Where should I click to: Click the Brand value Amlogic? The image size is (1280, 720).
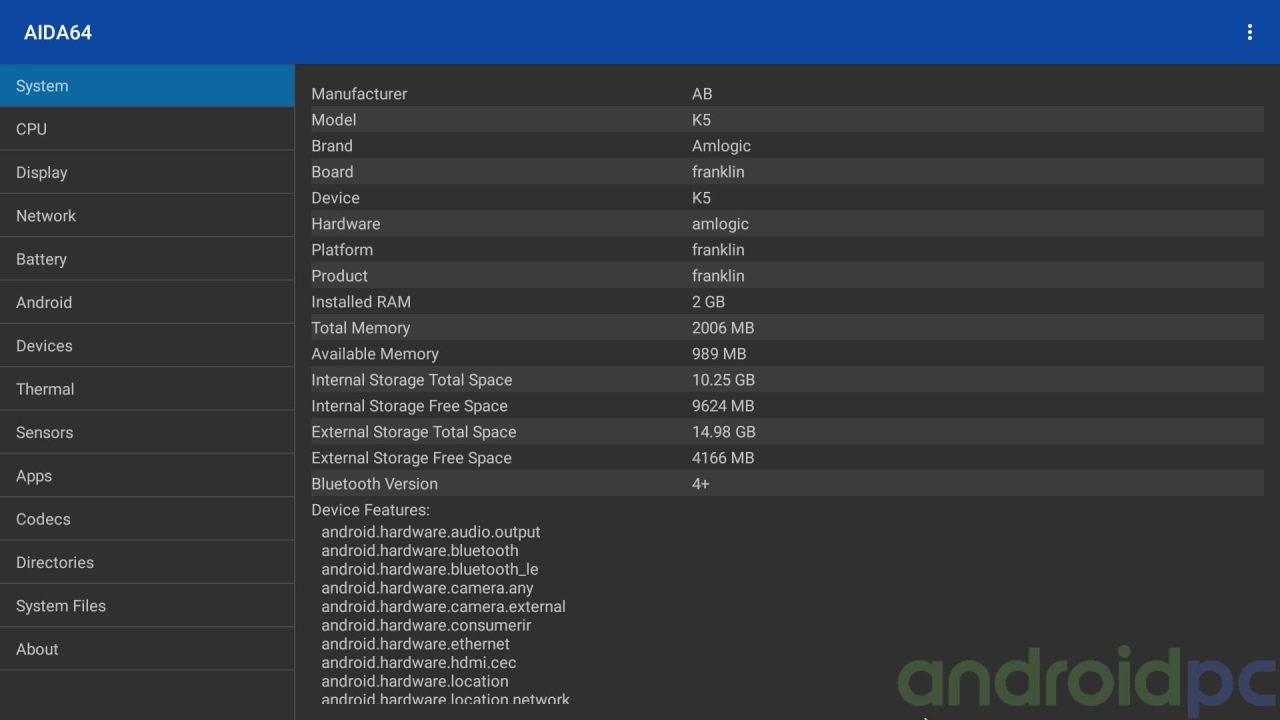click(x=721, y=146)
